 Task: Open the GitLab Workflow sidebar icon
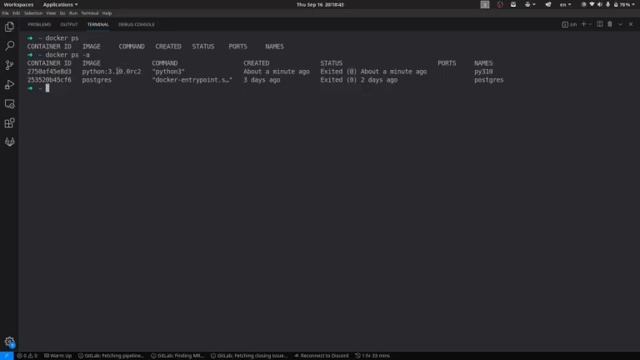pos(9,142)
